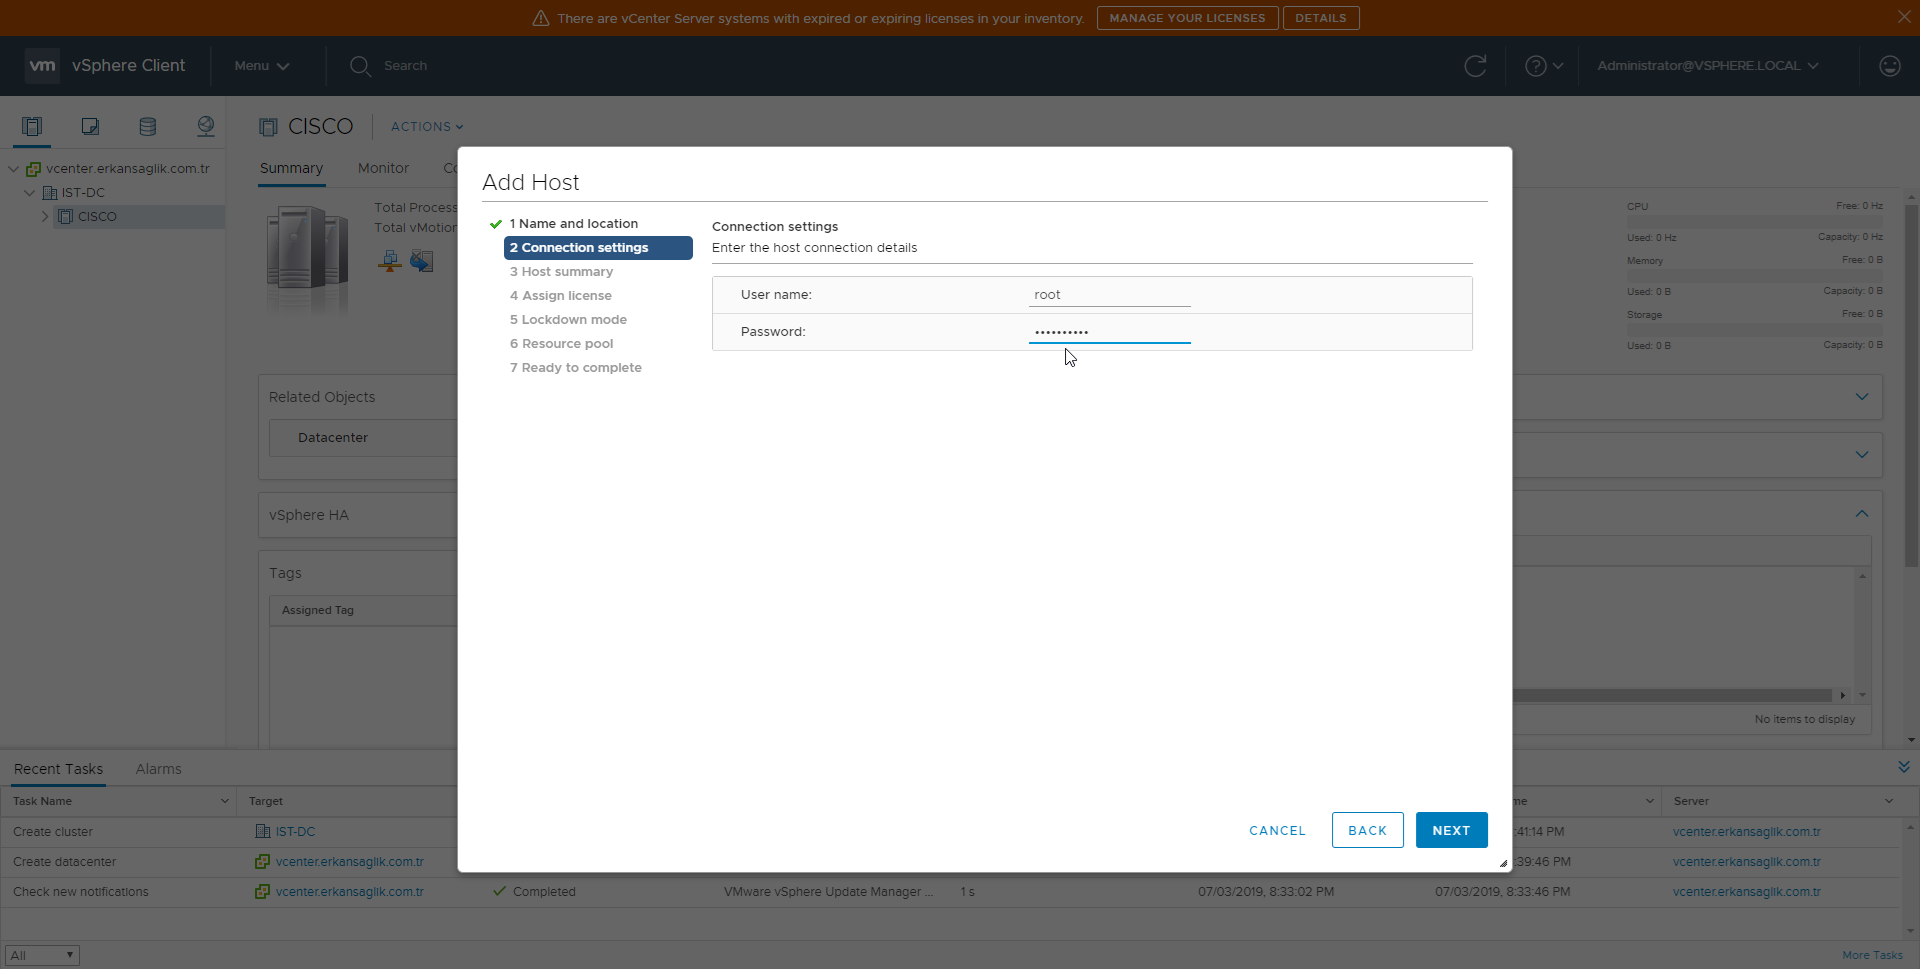Click the search magnifier icon
The image size is (1920, 969).
click(360, 66)
